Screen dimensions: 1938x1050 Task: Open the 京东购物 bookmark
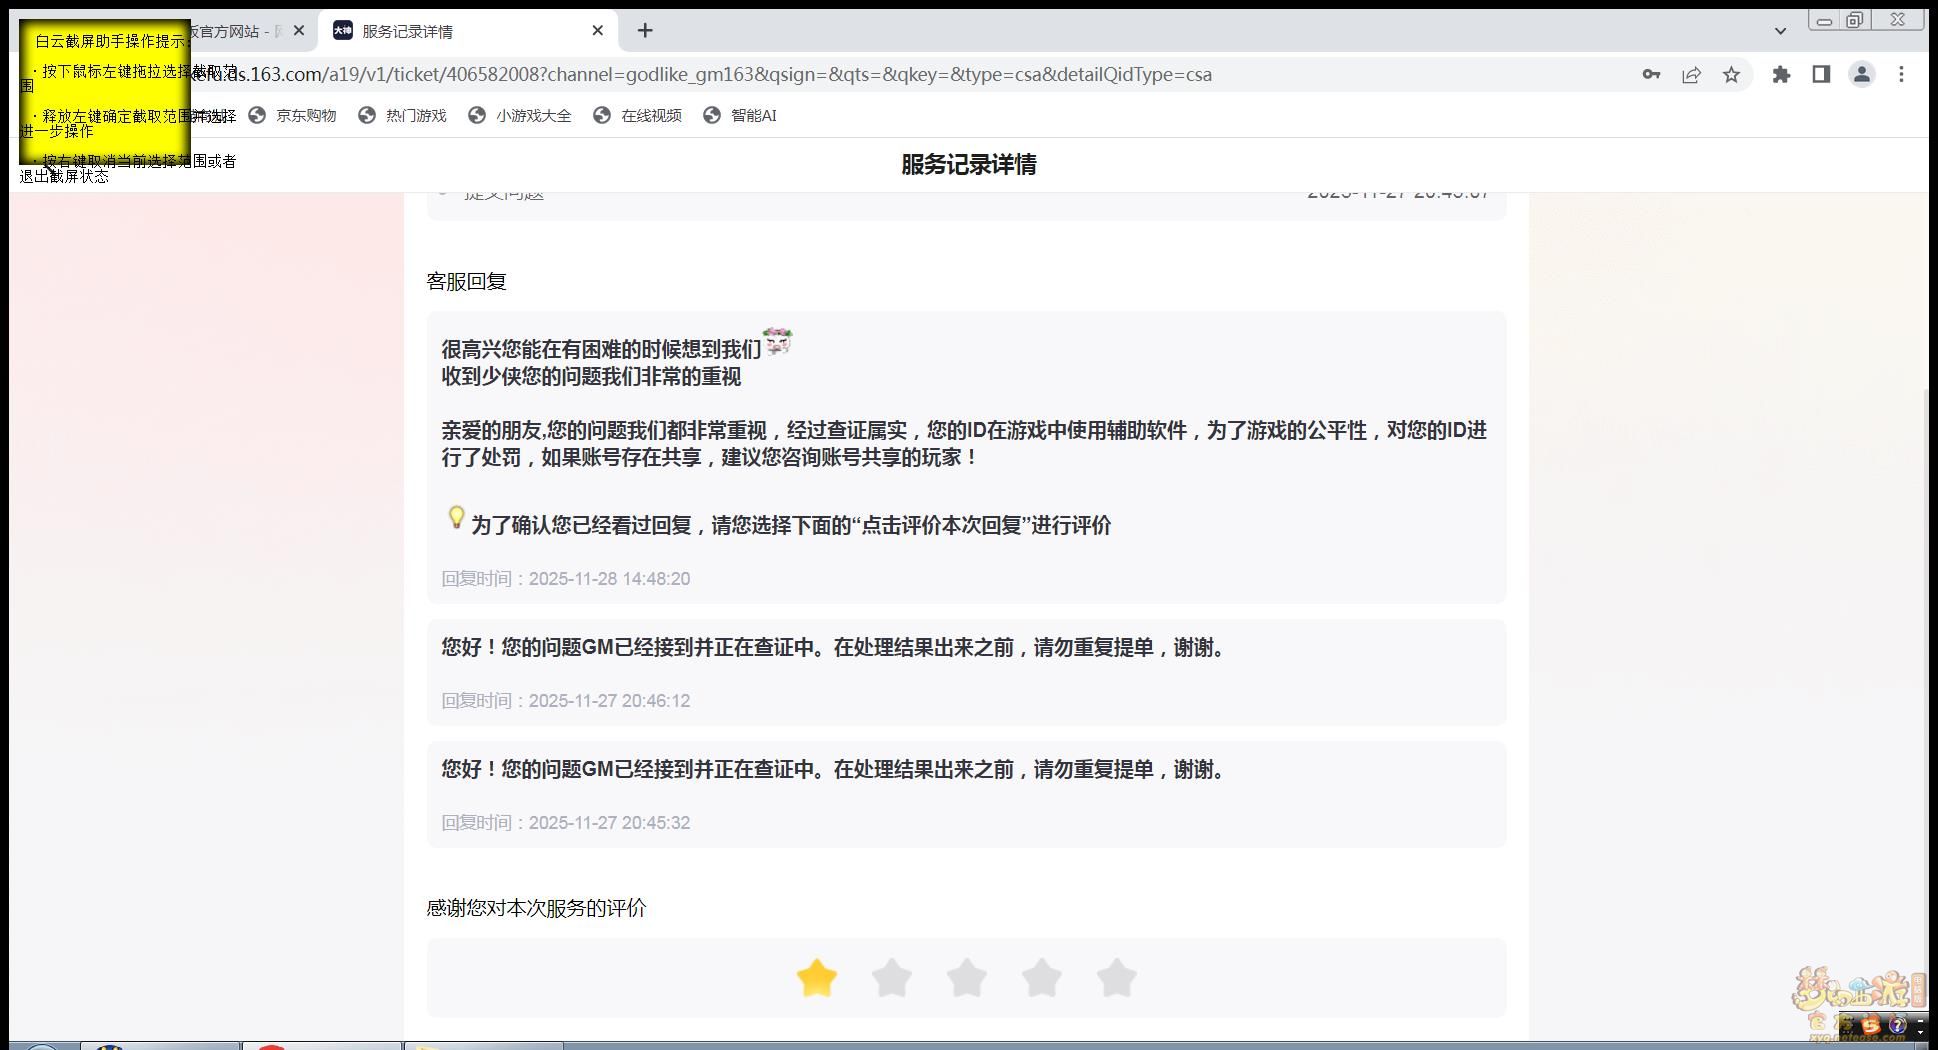(305, 116)
